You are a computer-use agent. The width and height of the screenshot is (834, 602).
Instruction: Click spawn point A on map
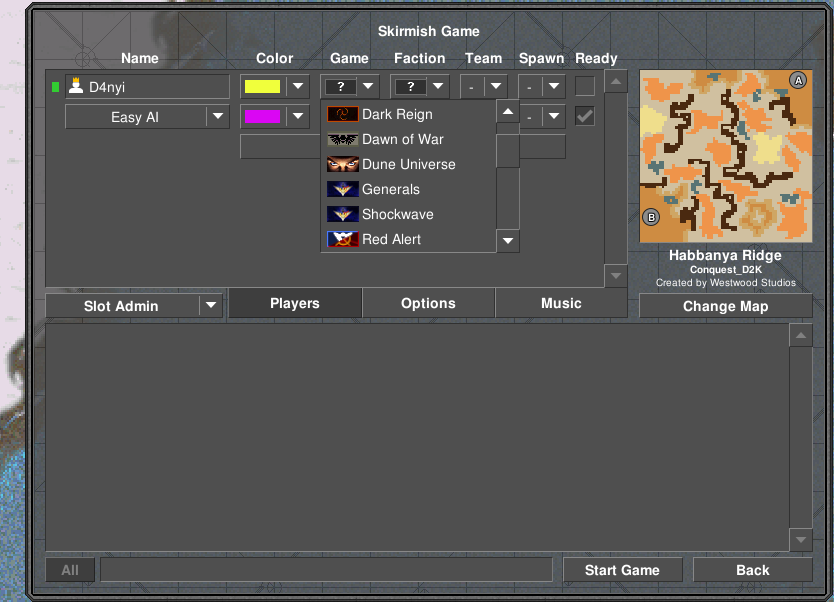(798, 81)
